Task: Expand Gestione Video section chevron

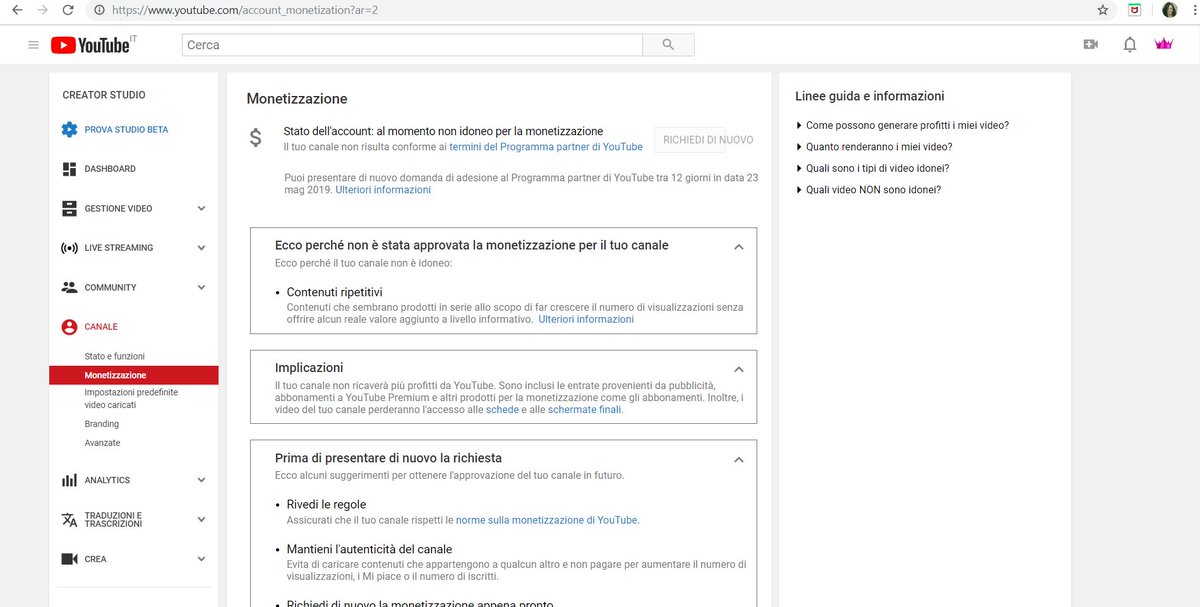Action: point(201,208)
